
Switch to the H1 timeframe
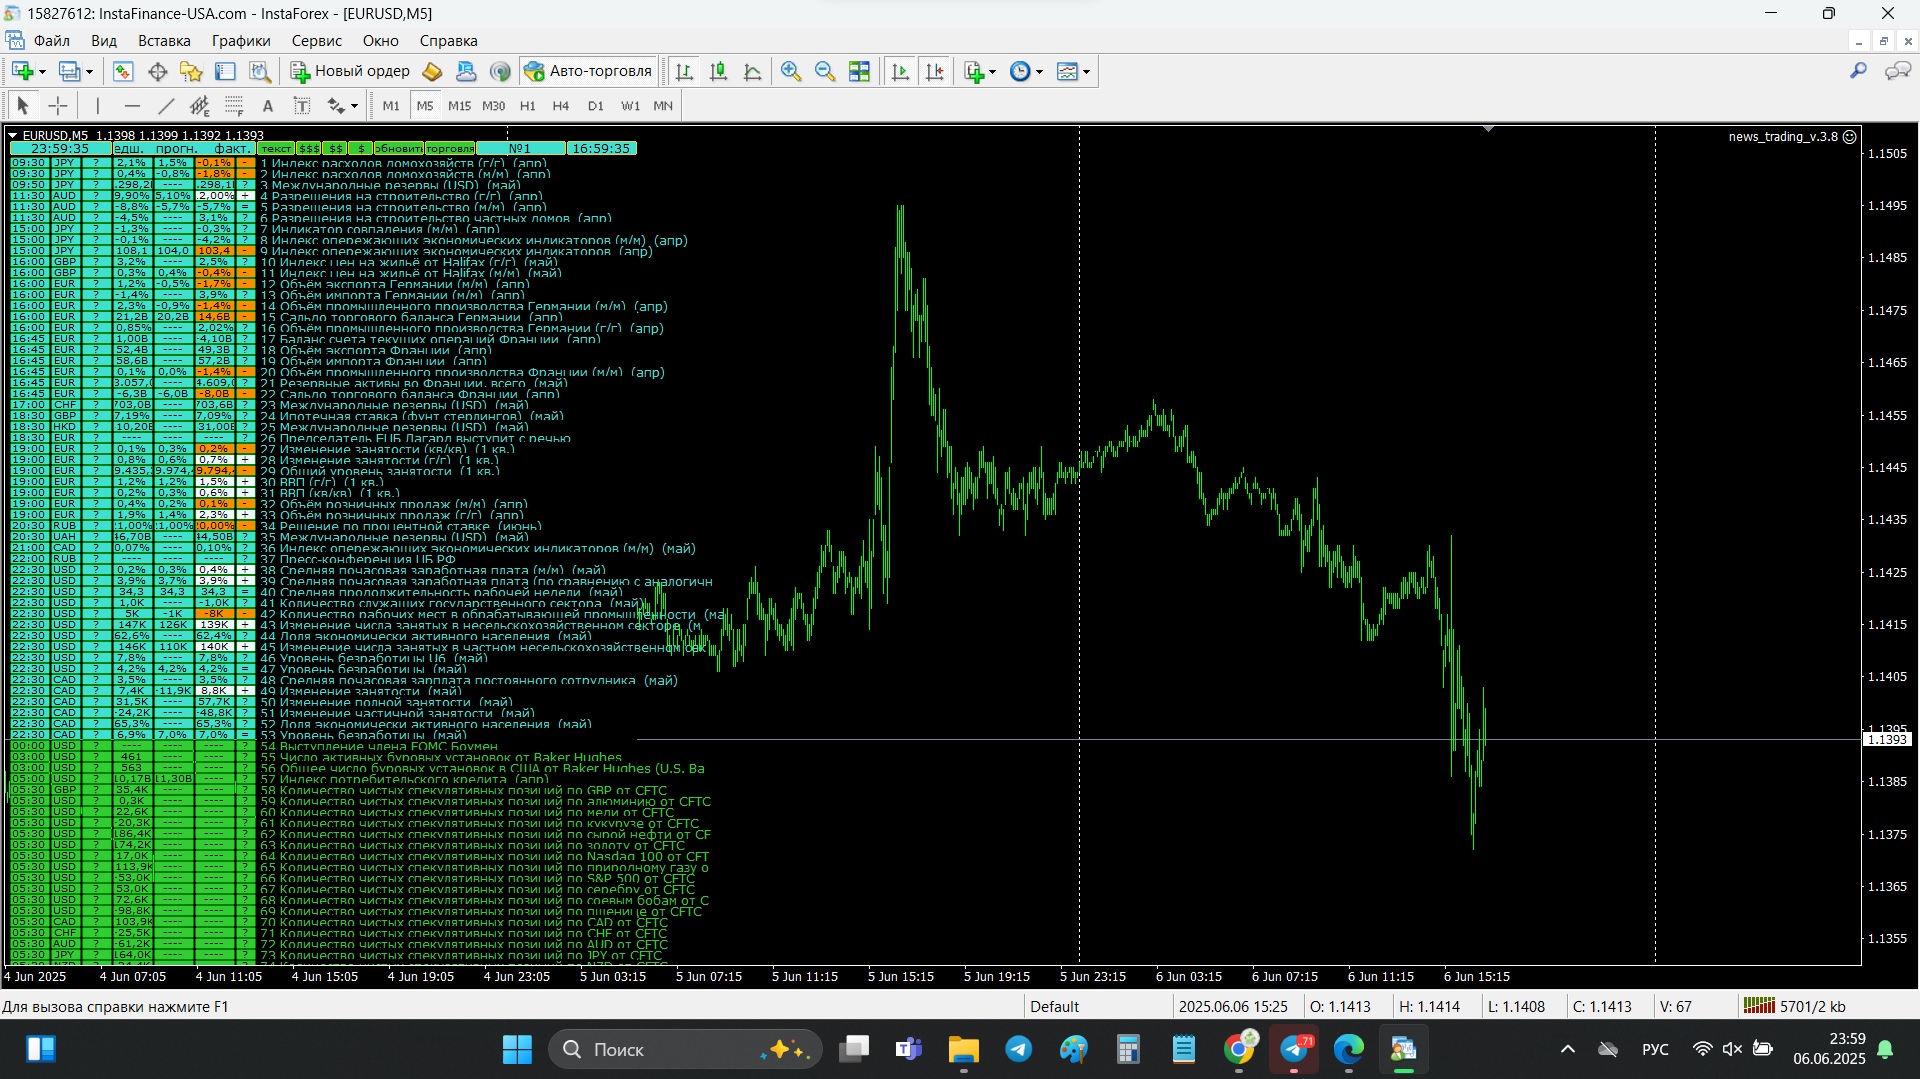point(527,106)
